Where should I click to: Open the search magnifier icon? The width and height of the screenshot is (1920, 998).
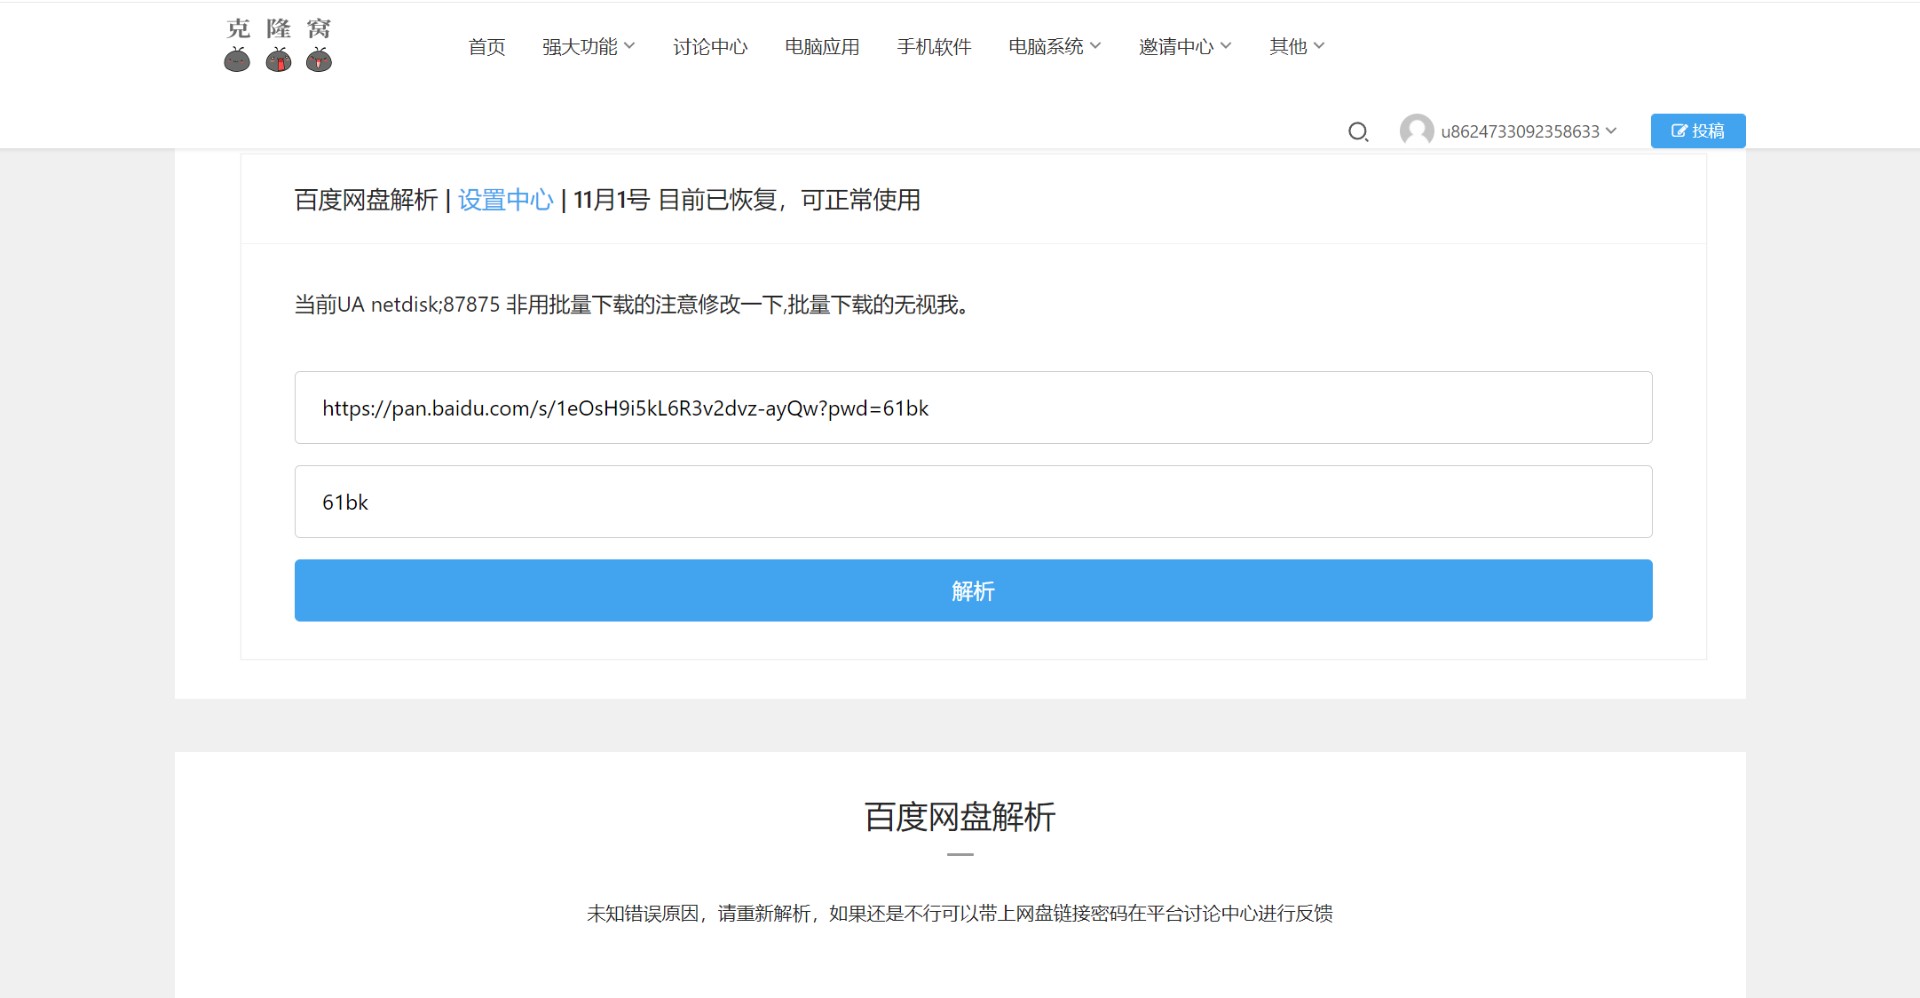[1358, 132]
